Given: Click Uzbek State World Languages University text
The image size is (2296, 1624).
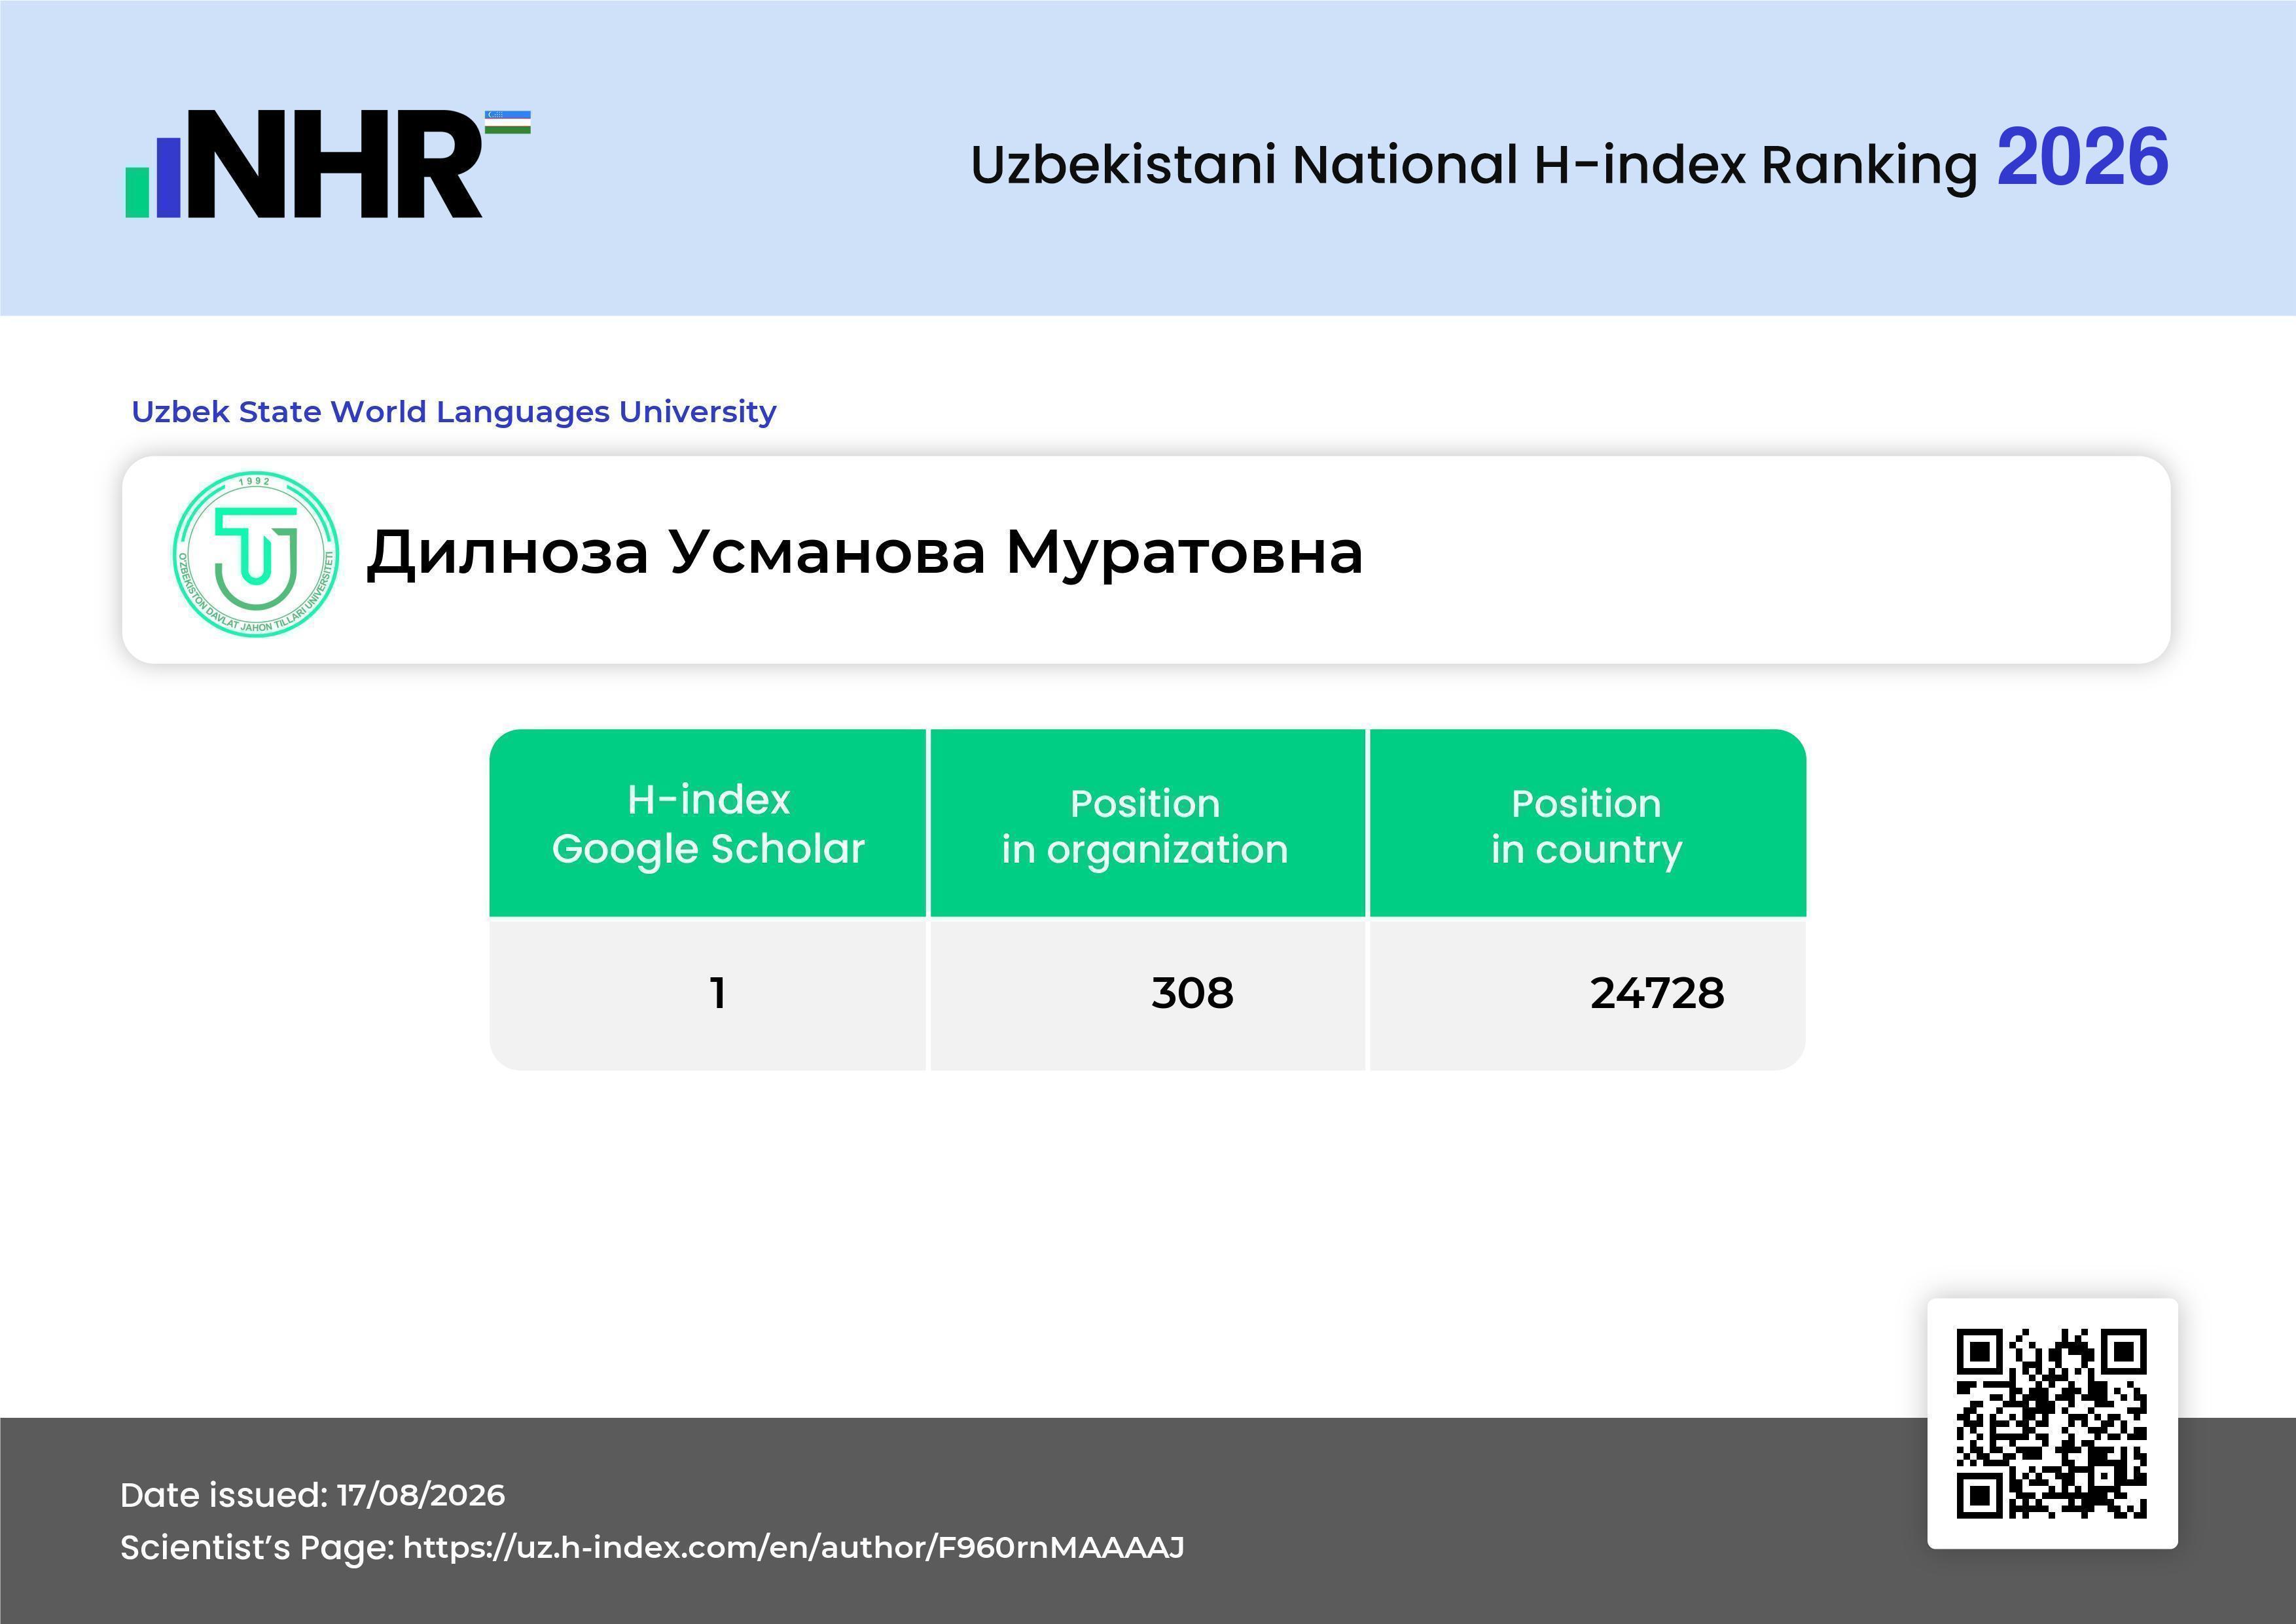Looking at the screenshot, I should 454,412.
